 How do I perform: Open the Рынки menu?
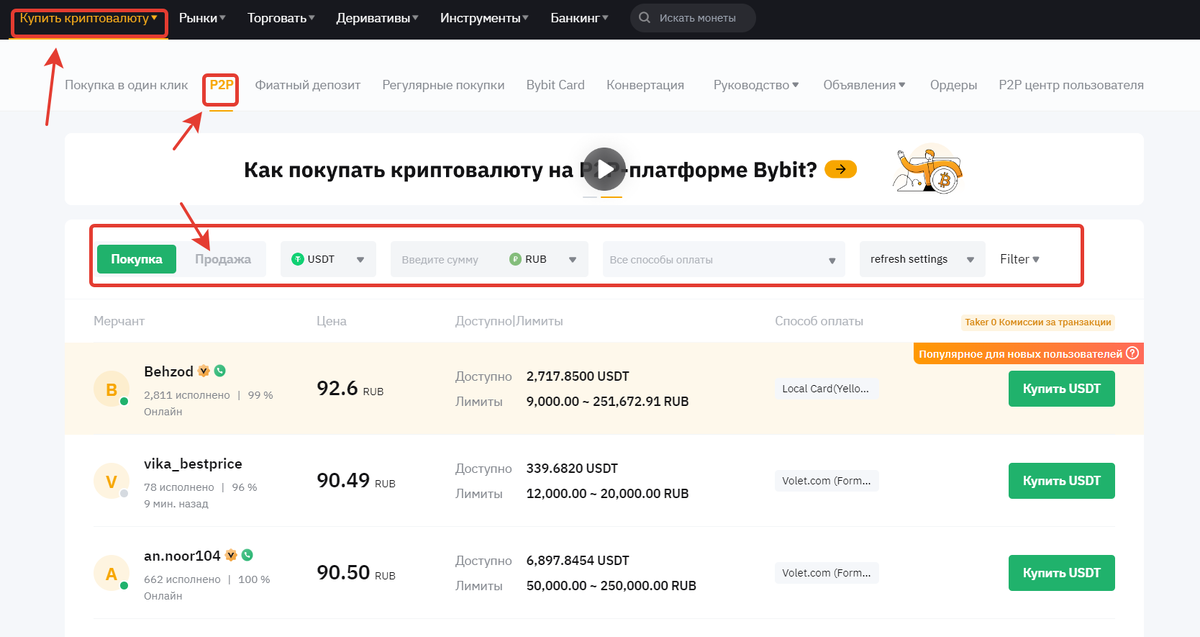click(202, 18)
